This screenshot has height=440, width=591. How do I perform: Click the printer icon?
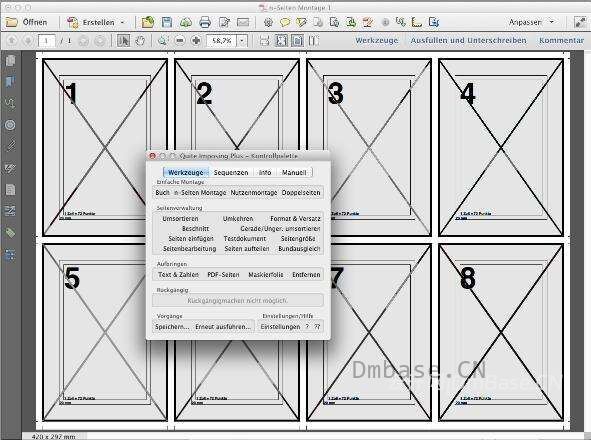coord(205,23)
